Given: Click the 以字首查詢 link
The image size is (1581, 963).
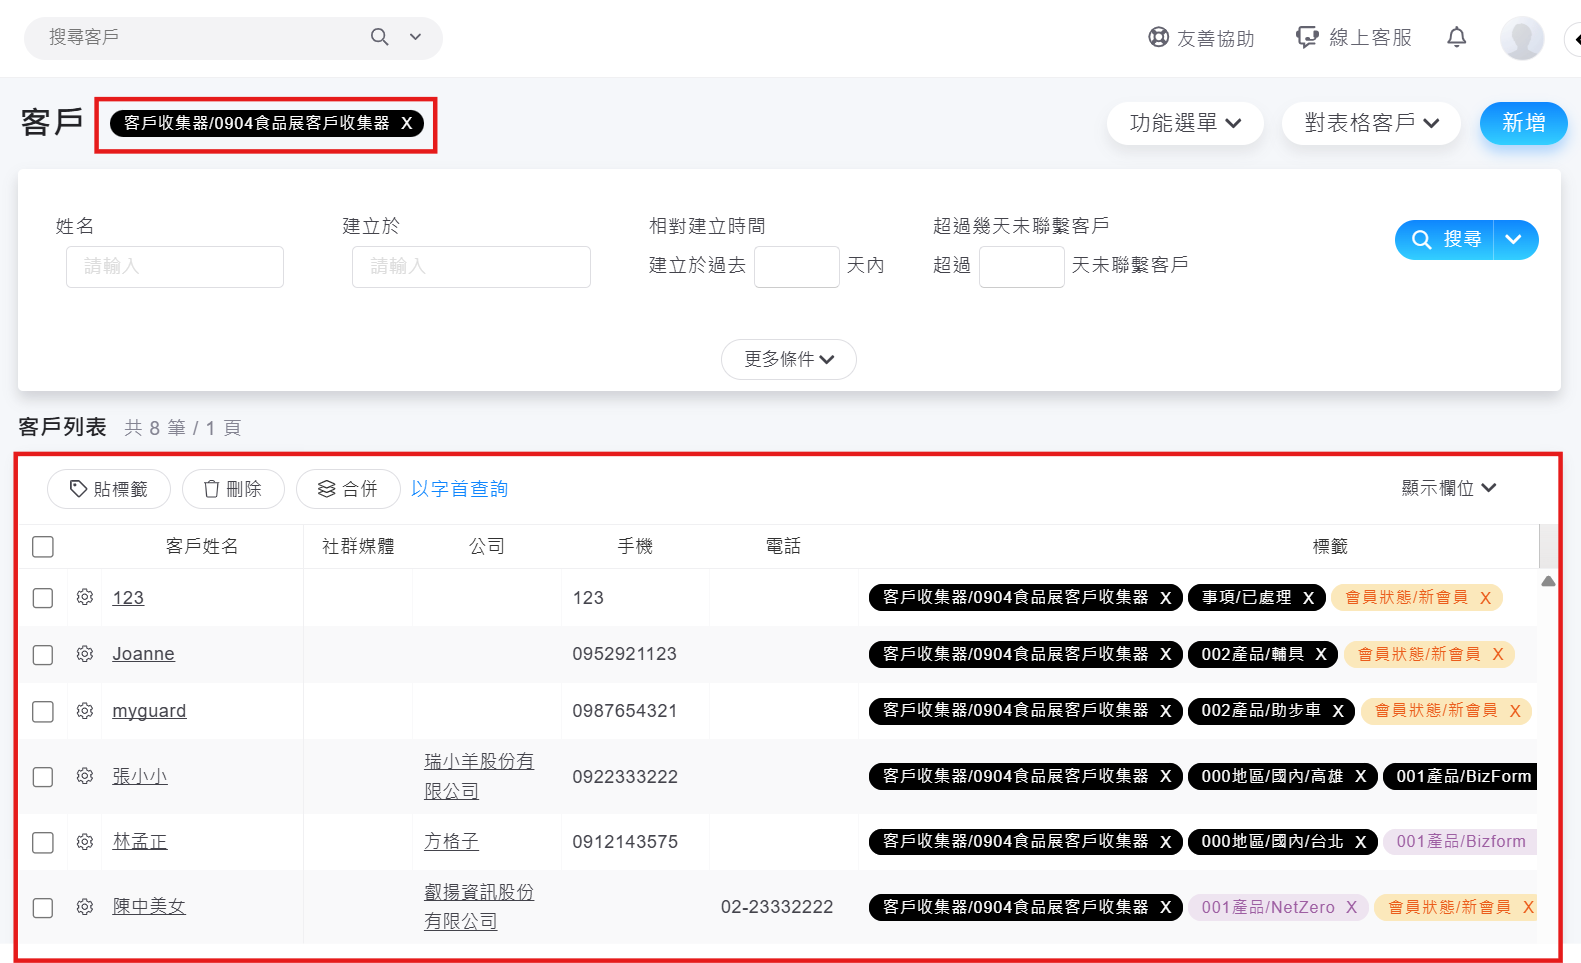Looking at the screenshot, I should tap(459, 489).
